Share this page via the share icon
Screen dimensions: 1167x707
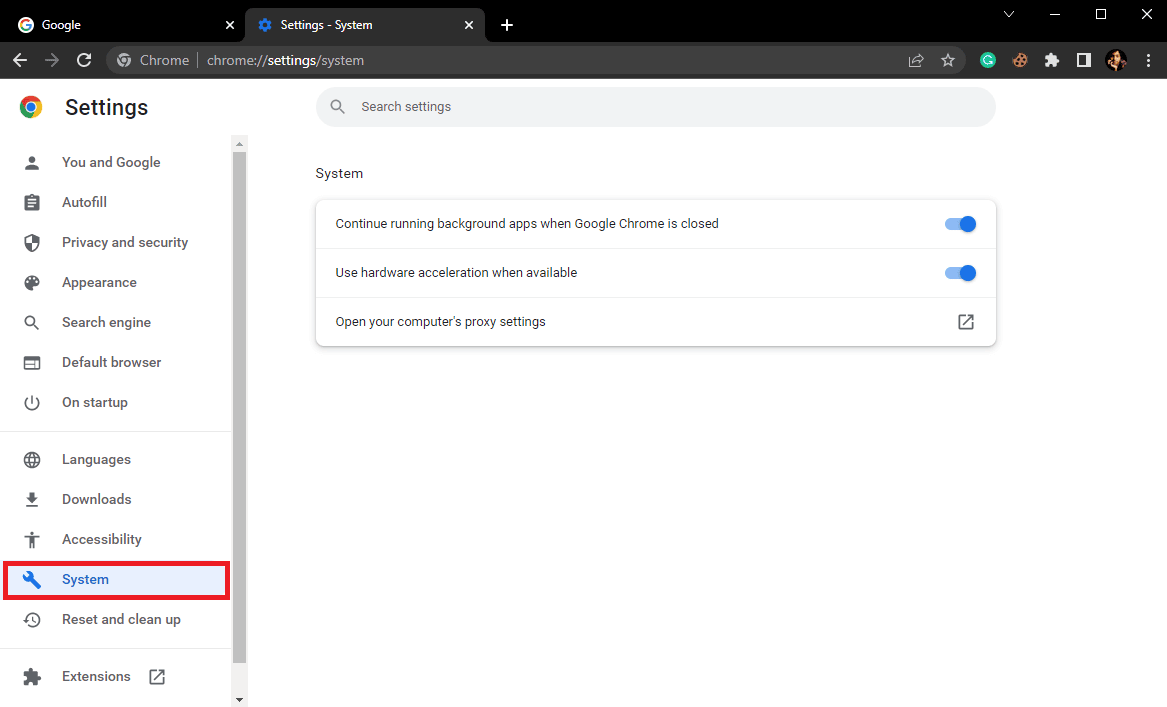[916, 60]
